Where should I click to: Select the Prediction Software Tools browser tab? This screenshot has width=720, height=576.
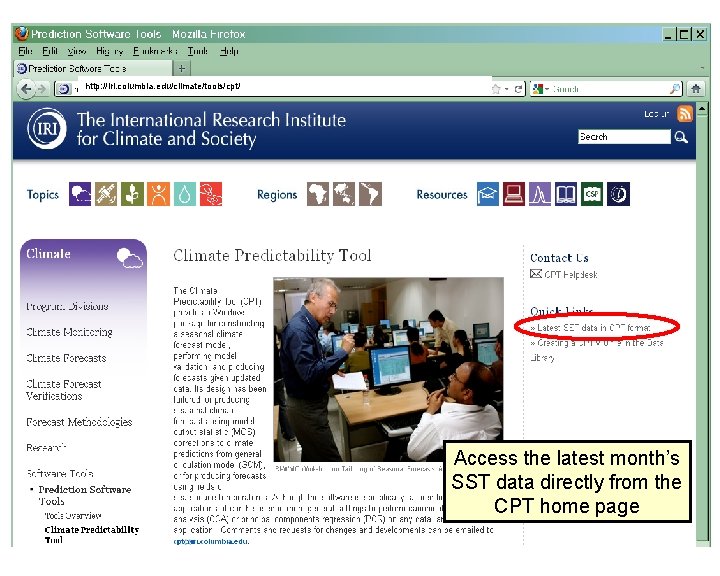pyautogui.click(x=93, y=69)
